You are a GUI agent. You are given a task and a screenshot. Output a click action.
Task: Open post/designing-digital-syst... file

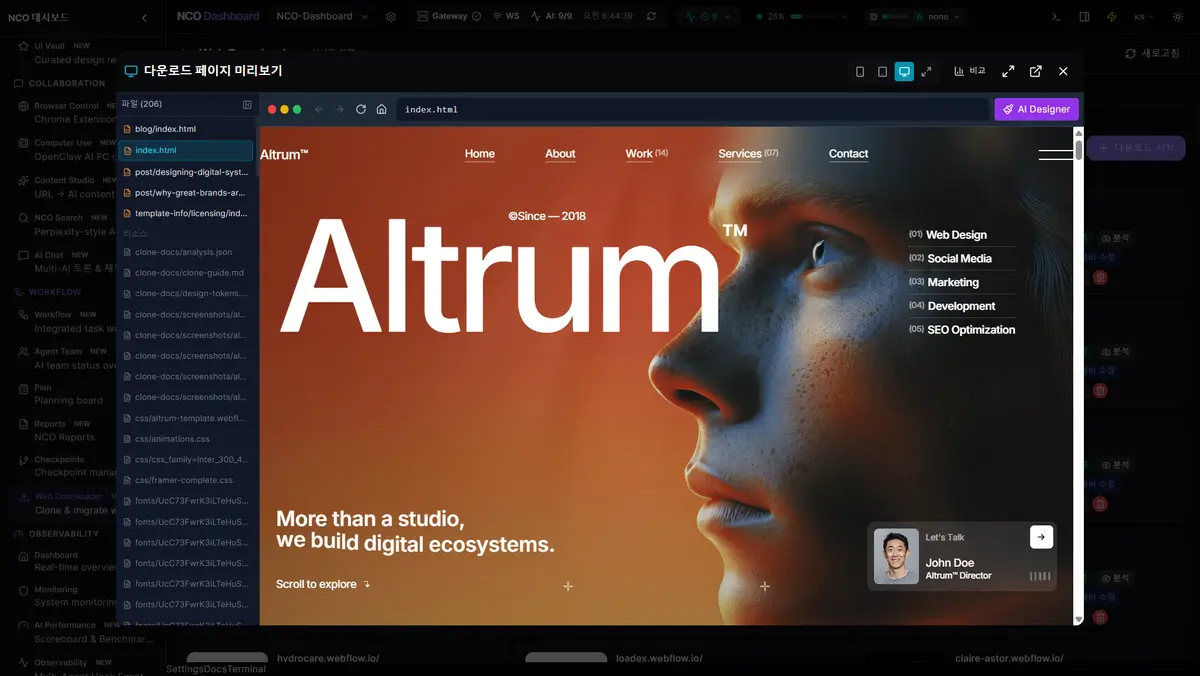pyautogui.click(x=186, y=172)
